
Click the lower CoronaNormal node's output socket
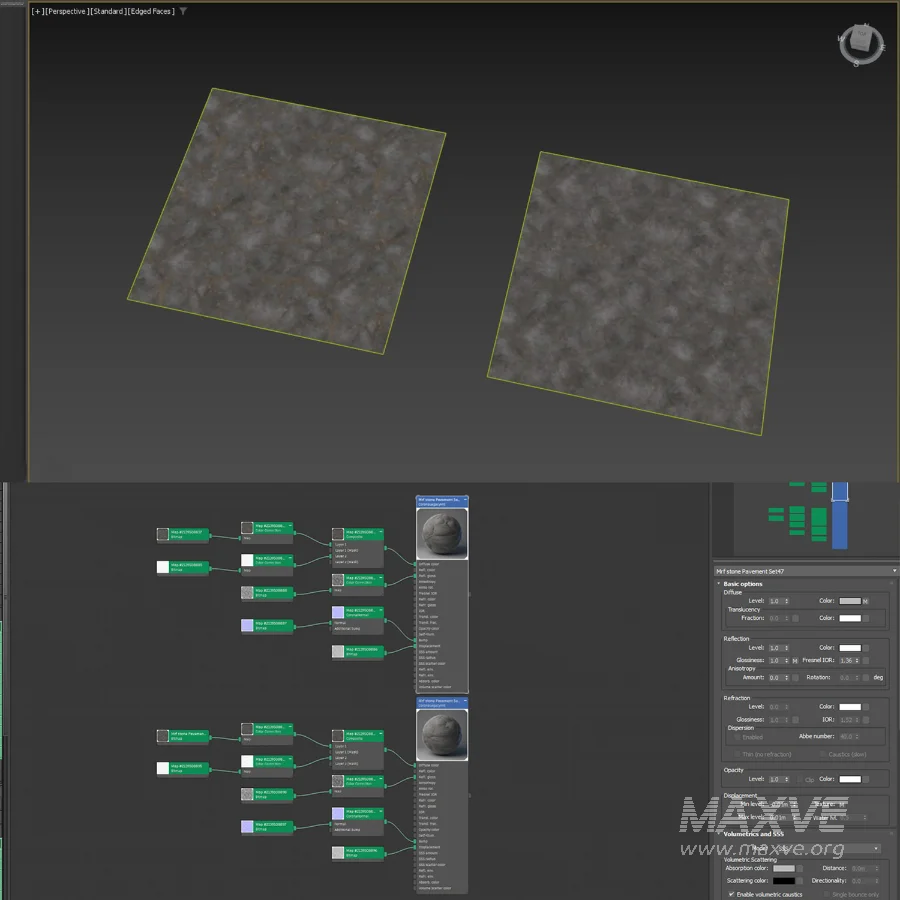pyautogui.click(x=385, y=821)
